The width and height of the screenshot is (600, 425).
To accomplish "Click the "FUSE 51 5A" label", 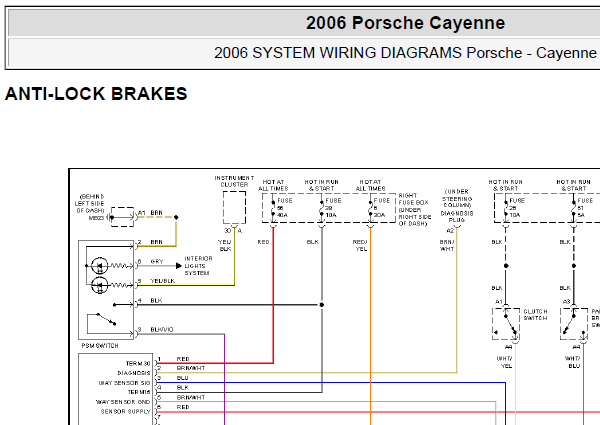I will (x=585, y=208).
